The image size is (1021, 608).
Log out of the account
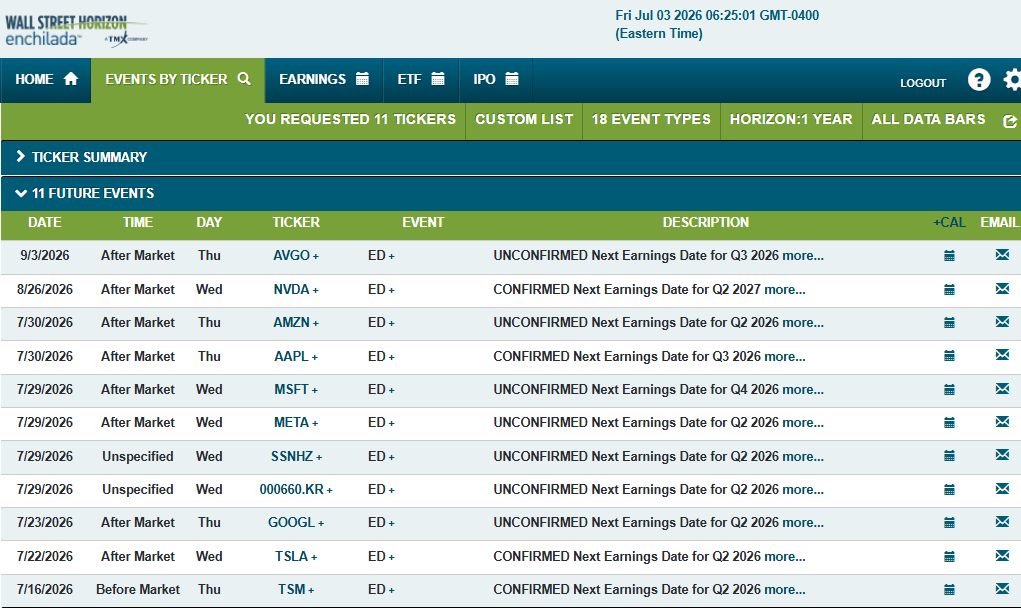(923, 83)
